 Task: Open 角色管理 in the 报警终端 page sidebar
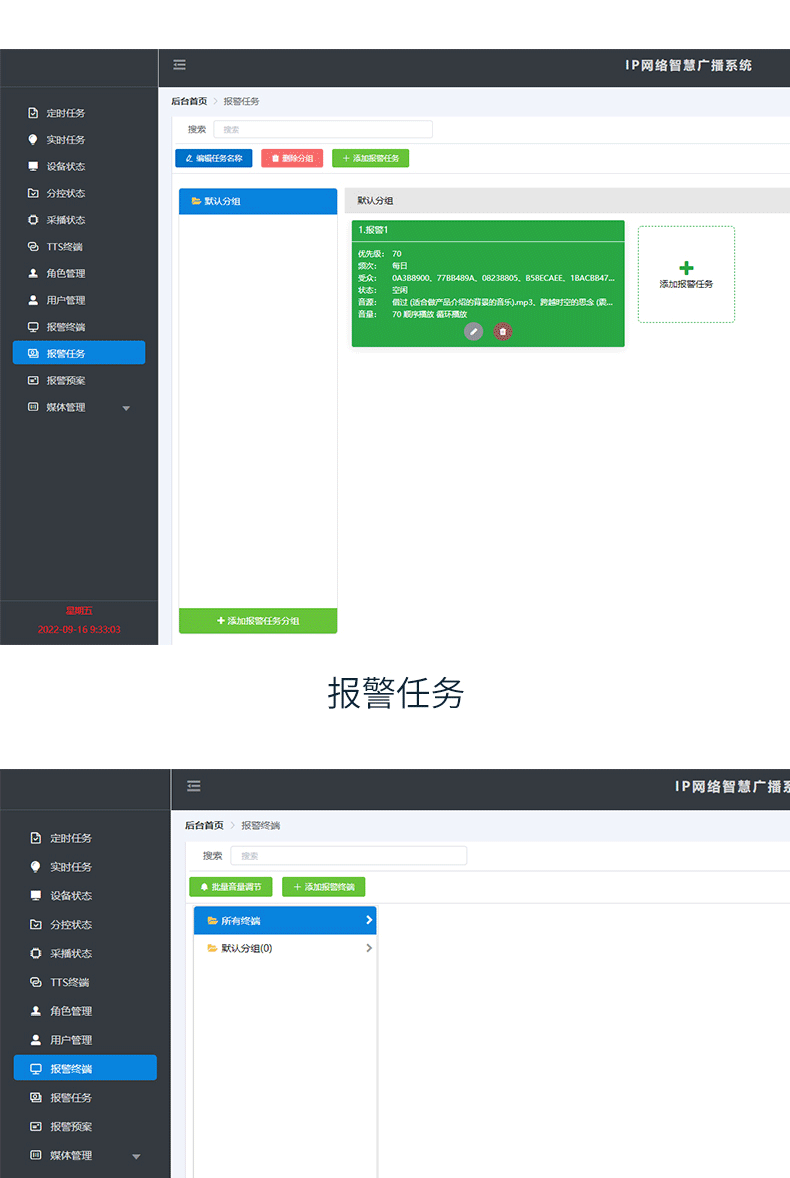tap(71, 1011)
